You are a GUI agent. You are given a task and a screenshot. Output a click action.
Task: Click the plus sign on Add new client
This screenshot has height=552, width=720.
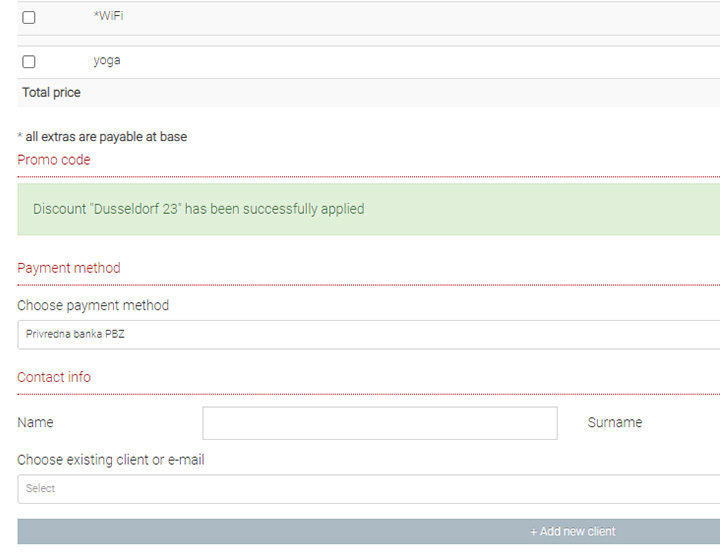[534, 532]
